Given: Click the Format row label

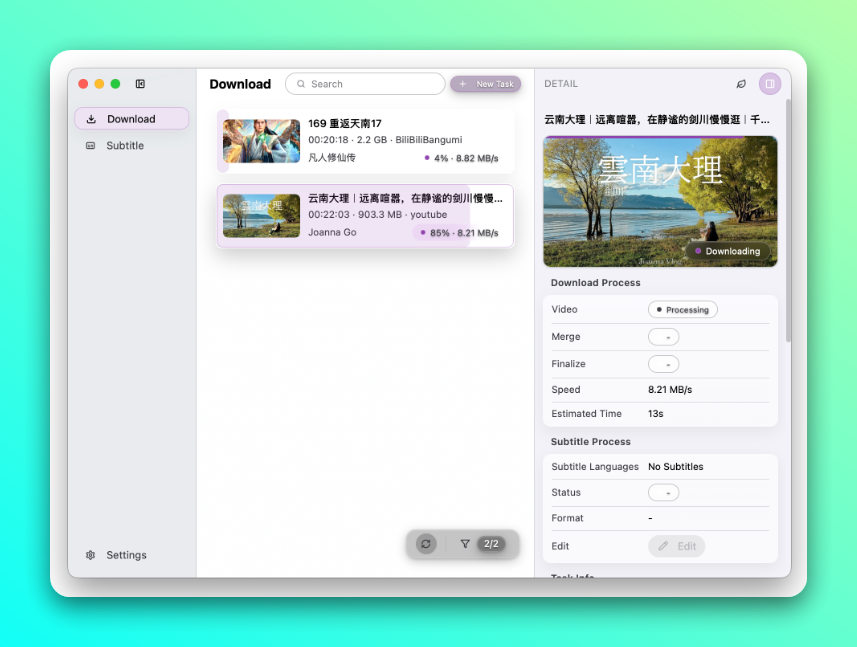Looking at the screenshot, I should pos(567,518).
